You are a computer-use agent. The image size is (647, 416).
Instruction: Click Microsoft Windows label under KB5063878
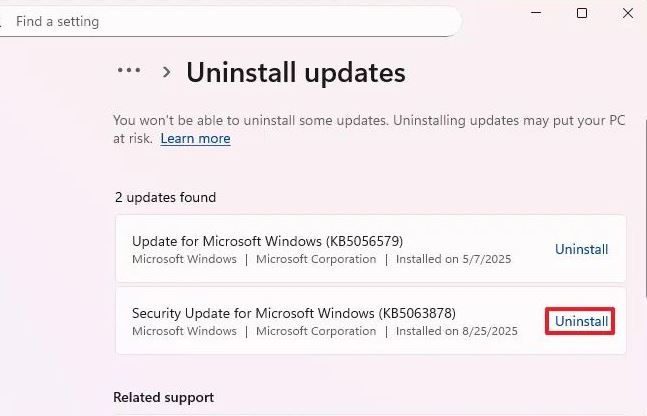[x=184, y=331]
